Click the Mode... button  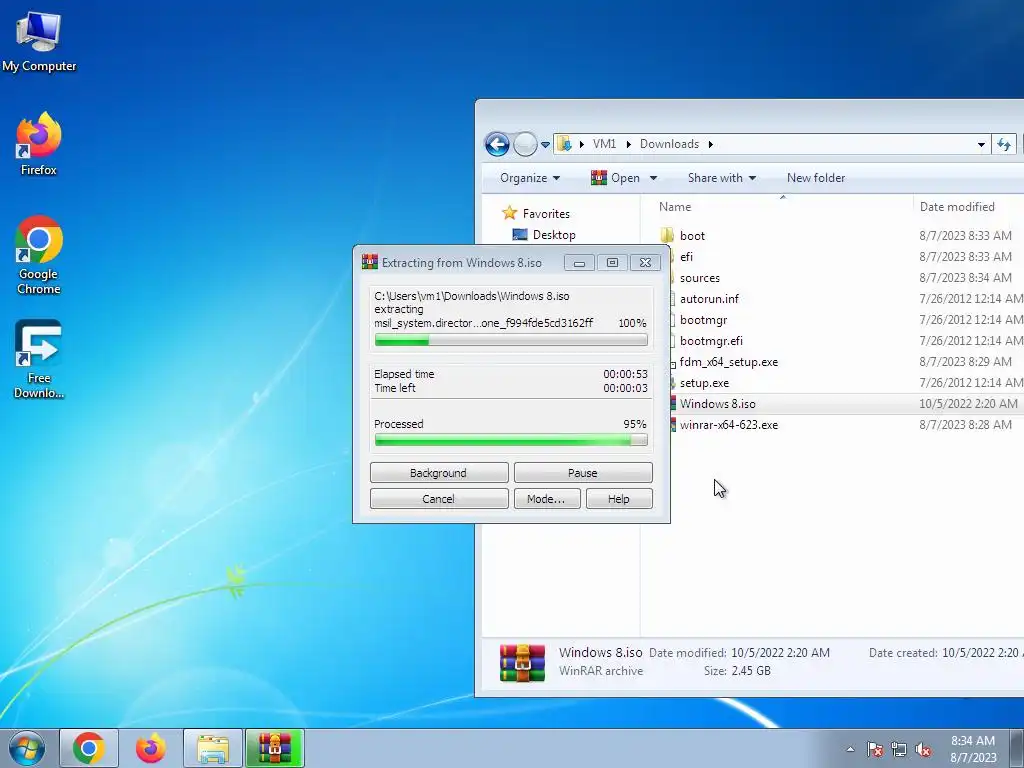[547, 498]
